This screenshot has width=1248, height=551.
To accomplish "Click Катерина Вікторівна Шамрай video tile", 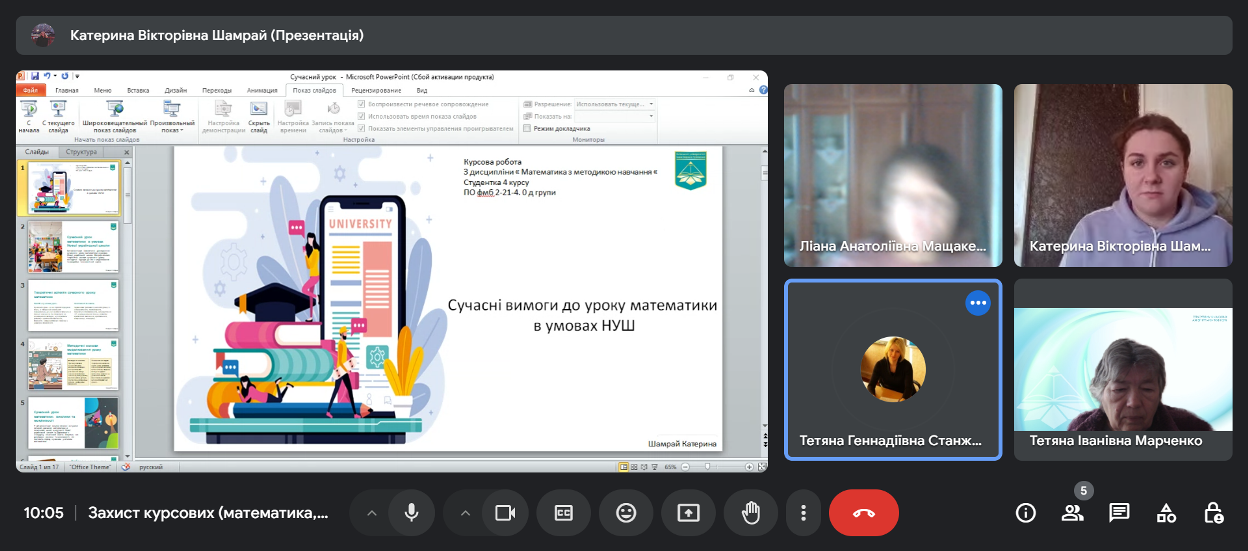I will tap(1122, 175).
